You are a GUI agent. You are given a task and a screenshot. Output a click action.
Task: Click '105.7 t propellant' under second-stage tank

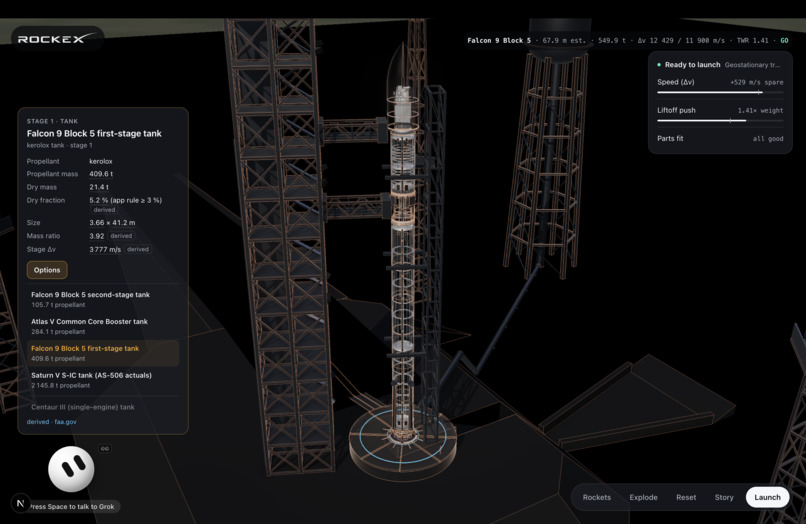point(58,305)
